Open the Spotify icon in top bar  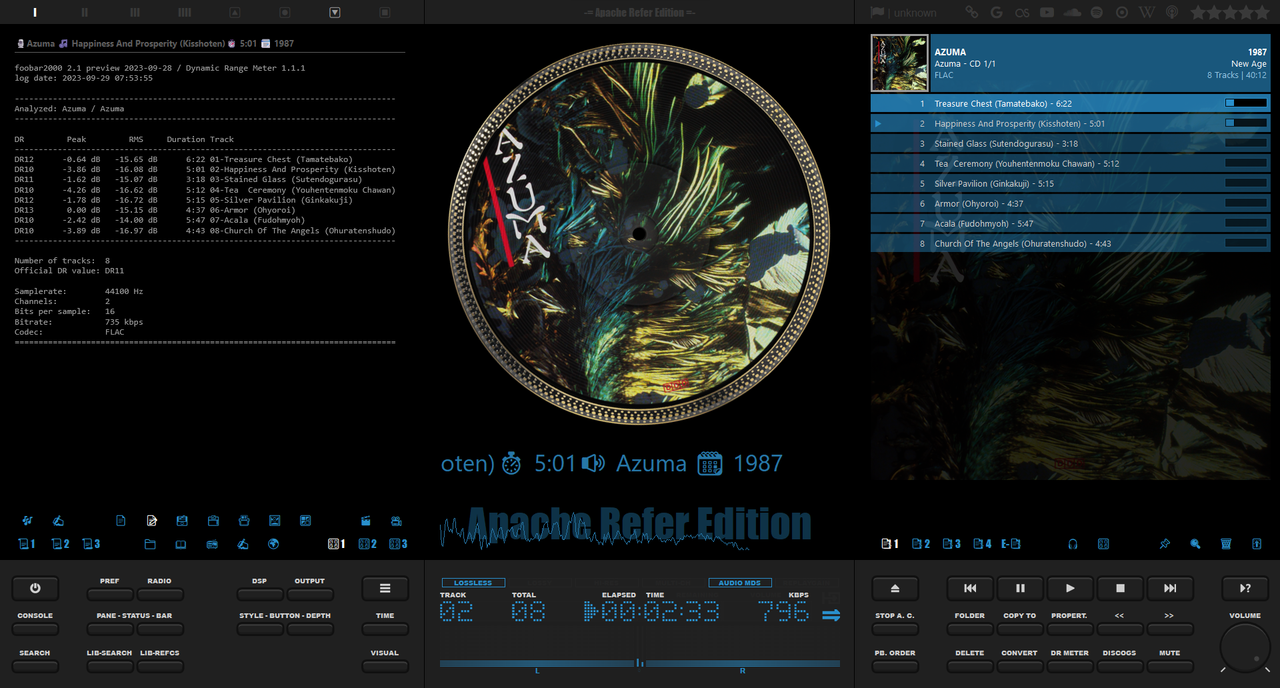coord(1097,12)
